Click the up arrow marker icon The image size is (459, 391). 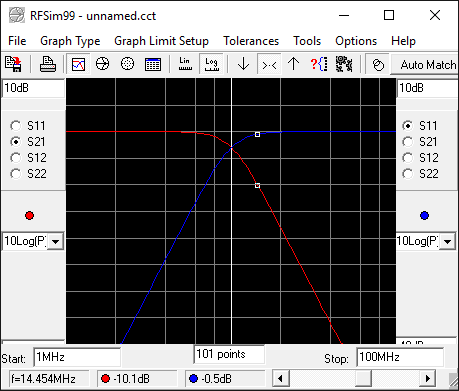click(293, 64)
